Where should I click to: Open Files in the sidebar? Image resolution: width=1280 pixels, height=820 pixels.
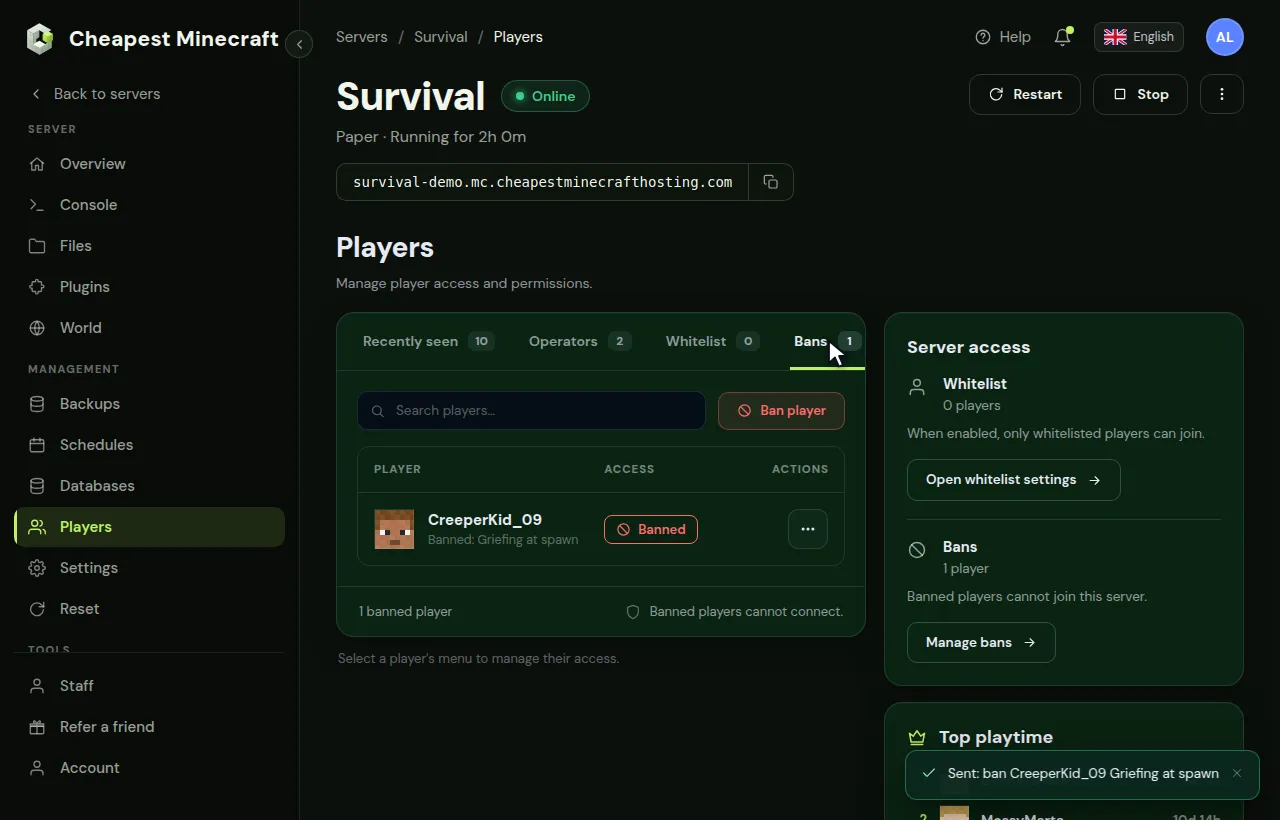[150, 246]
